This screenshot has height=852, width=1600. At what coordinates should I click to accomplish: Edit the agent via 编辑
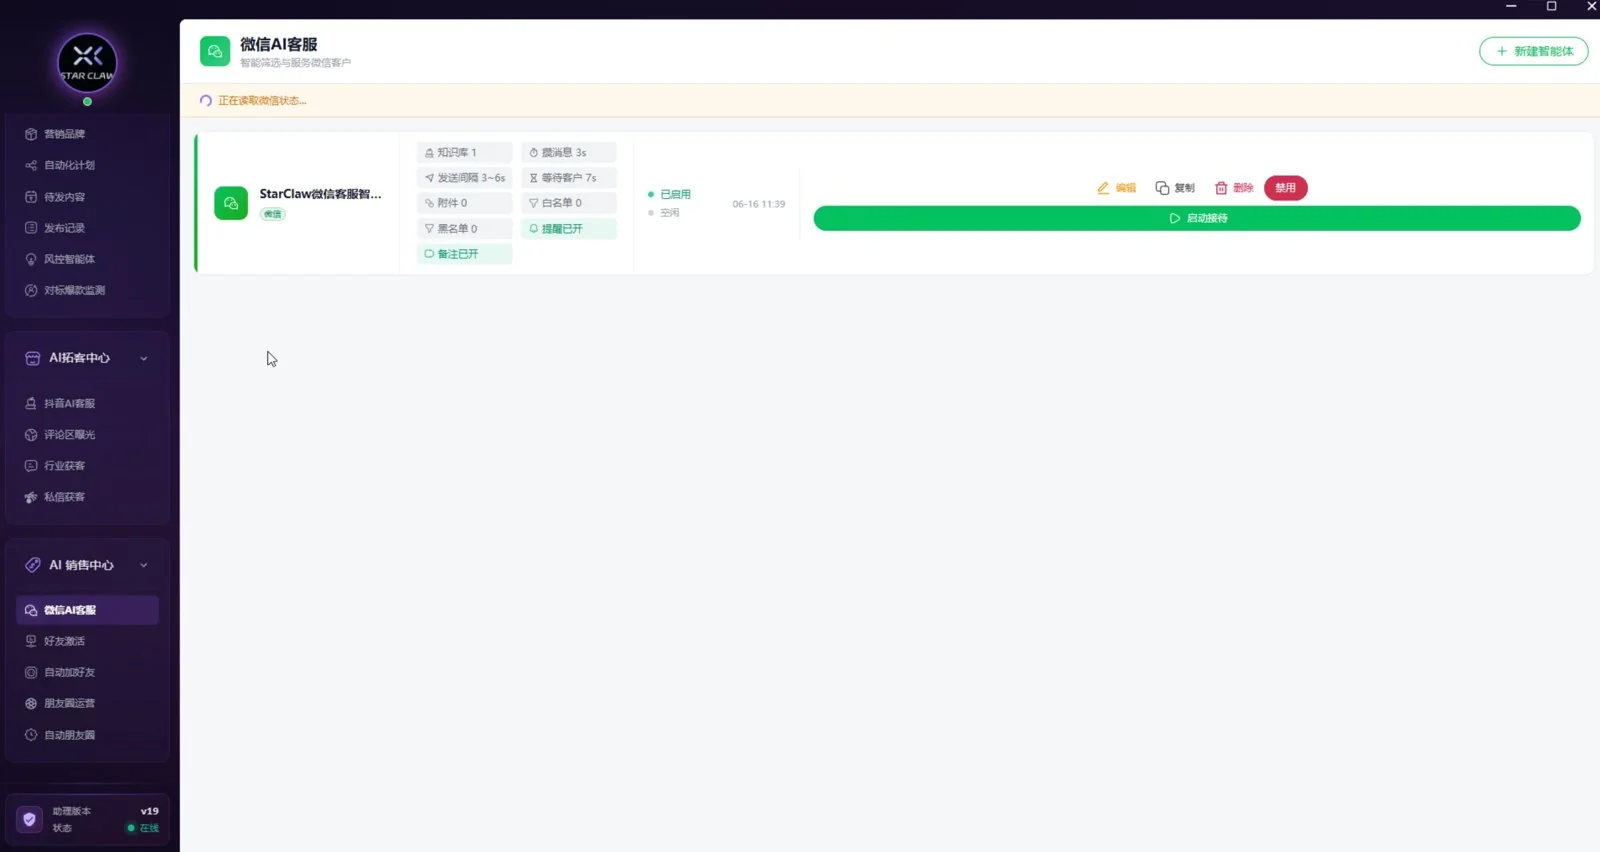click(x=1116, y=188)
